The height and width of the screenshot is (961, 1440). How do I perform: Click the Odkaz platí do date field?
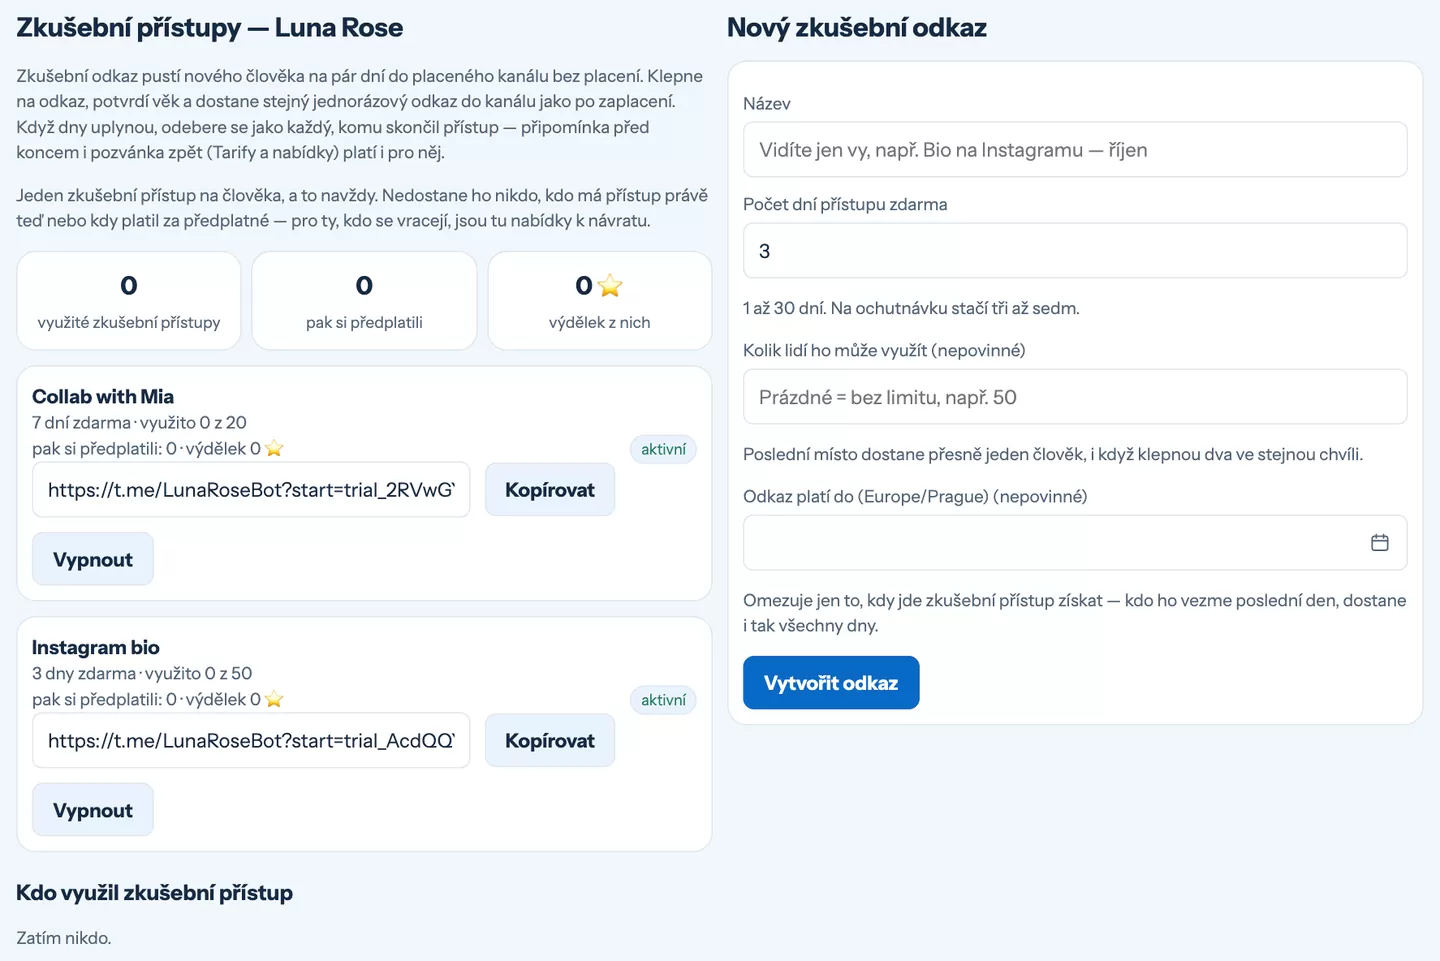pyautogui.click(x=1075, y=543)
